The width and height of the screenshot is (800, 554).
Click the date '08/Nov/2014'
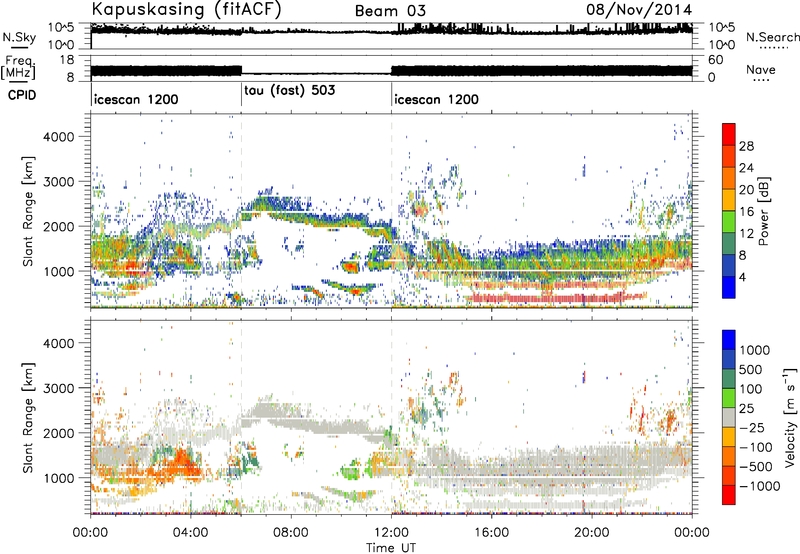(639, 10)
